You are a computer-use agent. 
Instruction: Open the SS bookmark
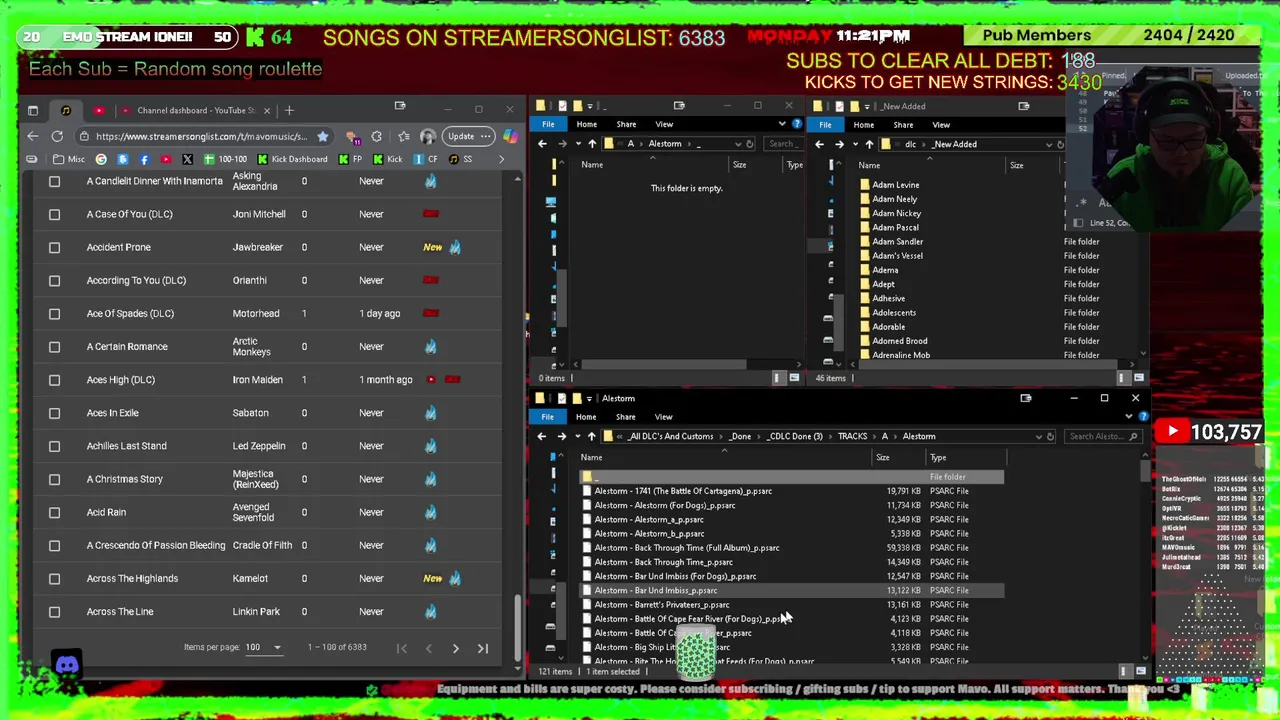(460, 159)
